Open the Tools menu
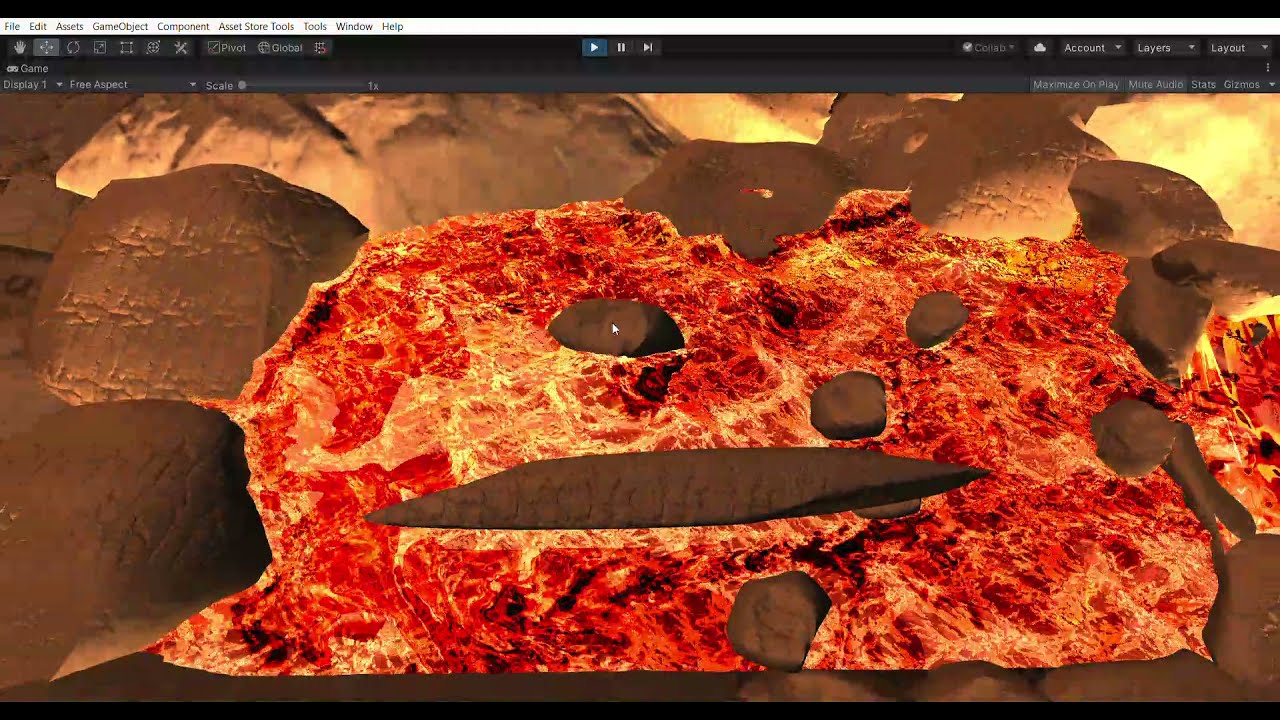The width and height of the screenshot is (1280, 720). click(315, 26)
